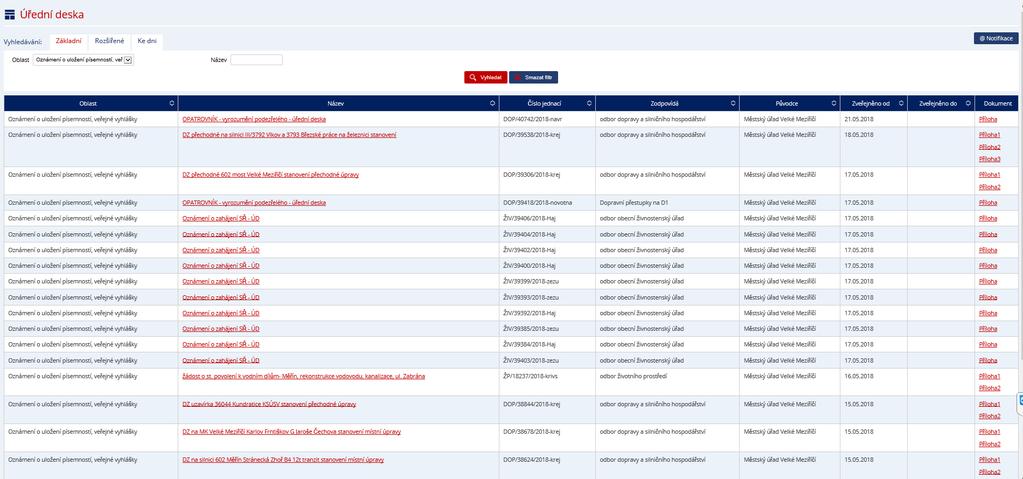Open DZ na silnici 602 Měřín link
The height and width of the screenshot is (479, 1023).
[x=282, y=460]
